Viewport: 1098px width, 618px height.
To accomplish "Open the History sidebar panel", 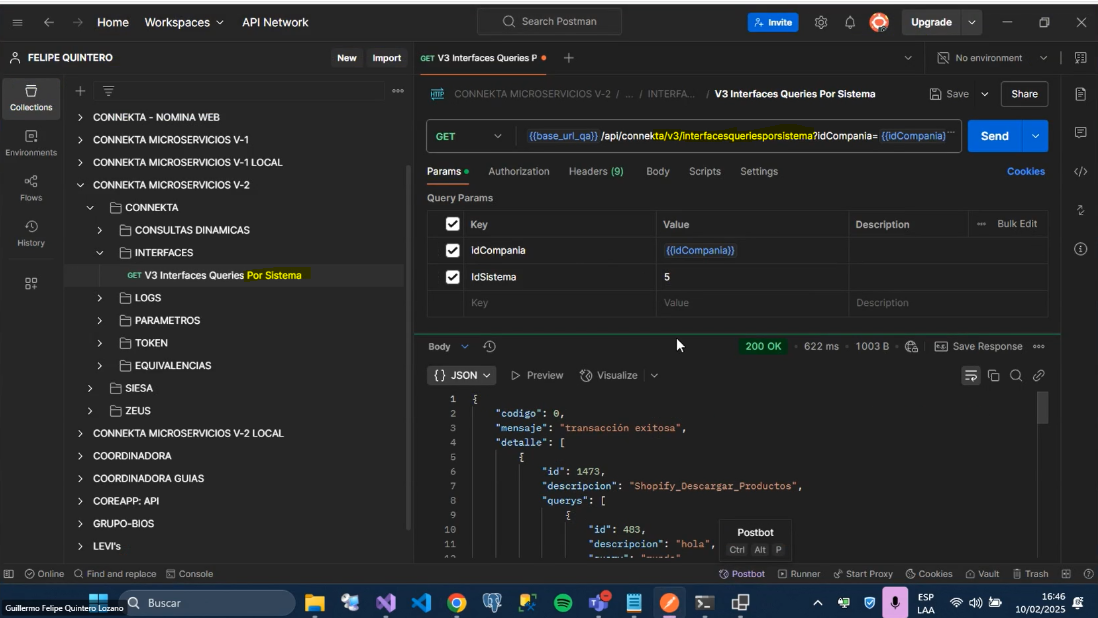I will pyautogui.click(x=31, y=233).
